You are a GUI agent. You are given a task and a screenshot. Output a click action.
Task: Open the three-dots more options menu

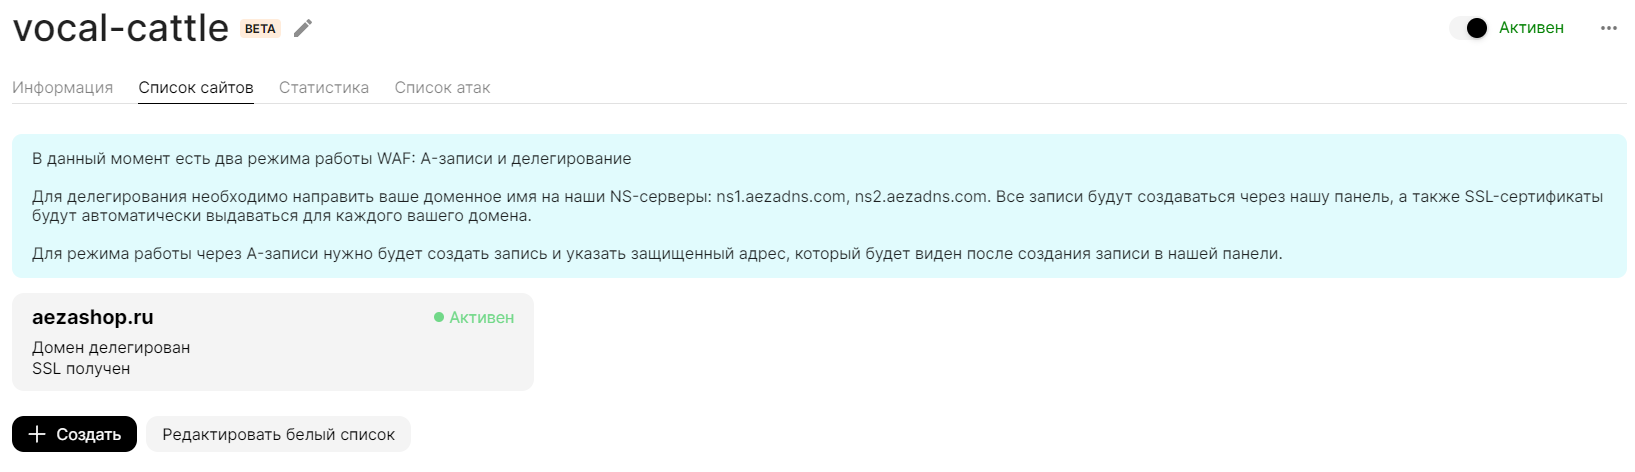1608,28
